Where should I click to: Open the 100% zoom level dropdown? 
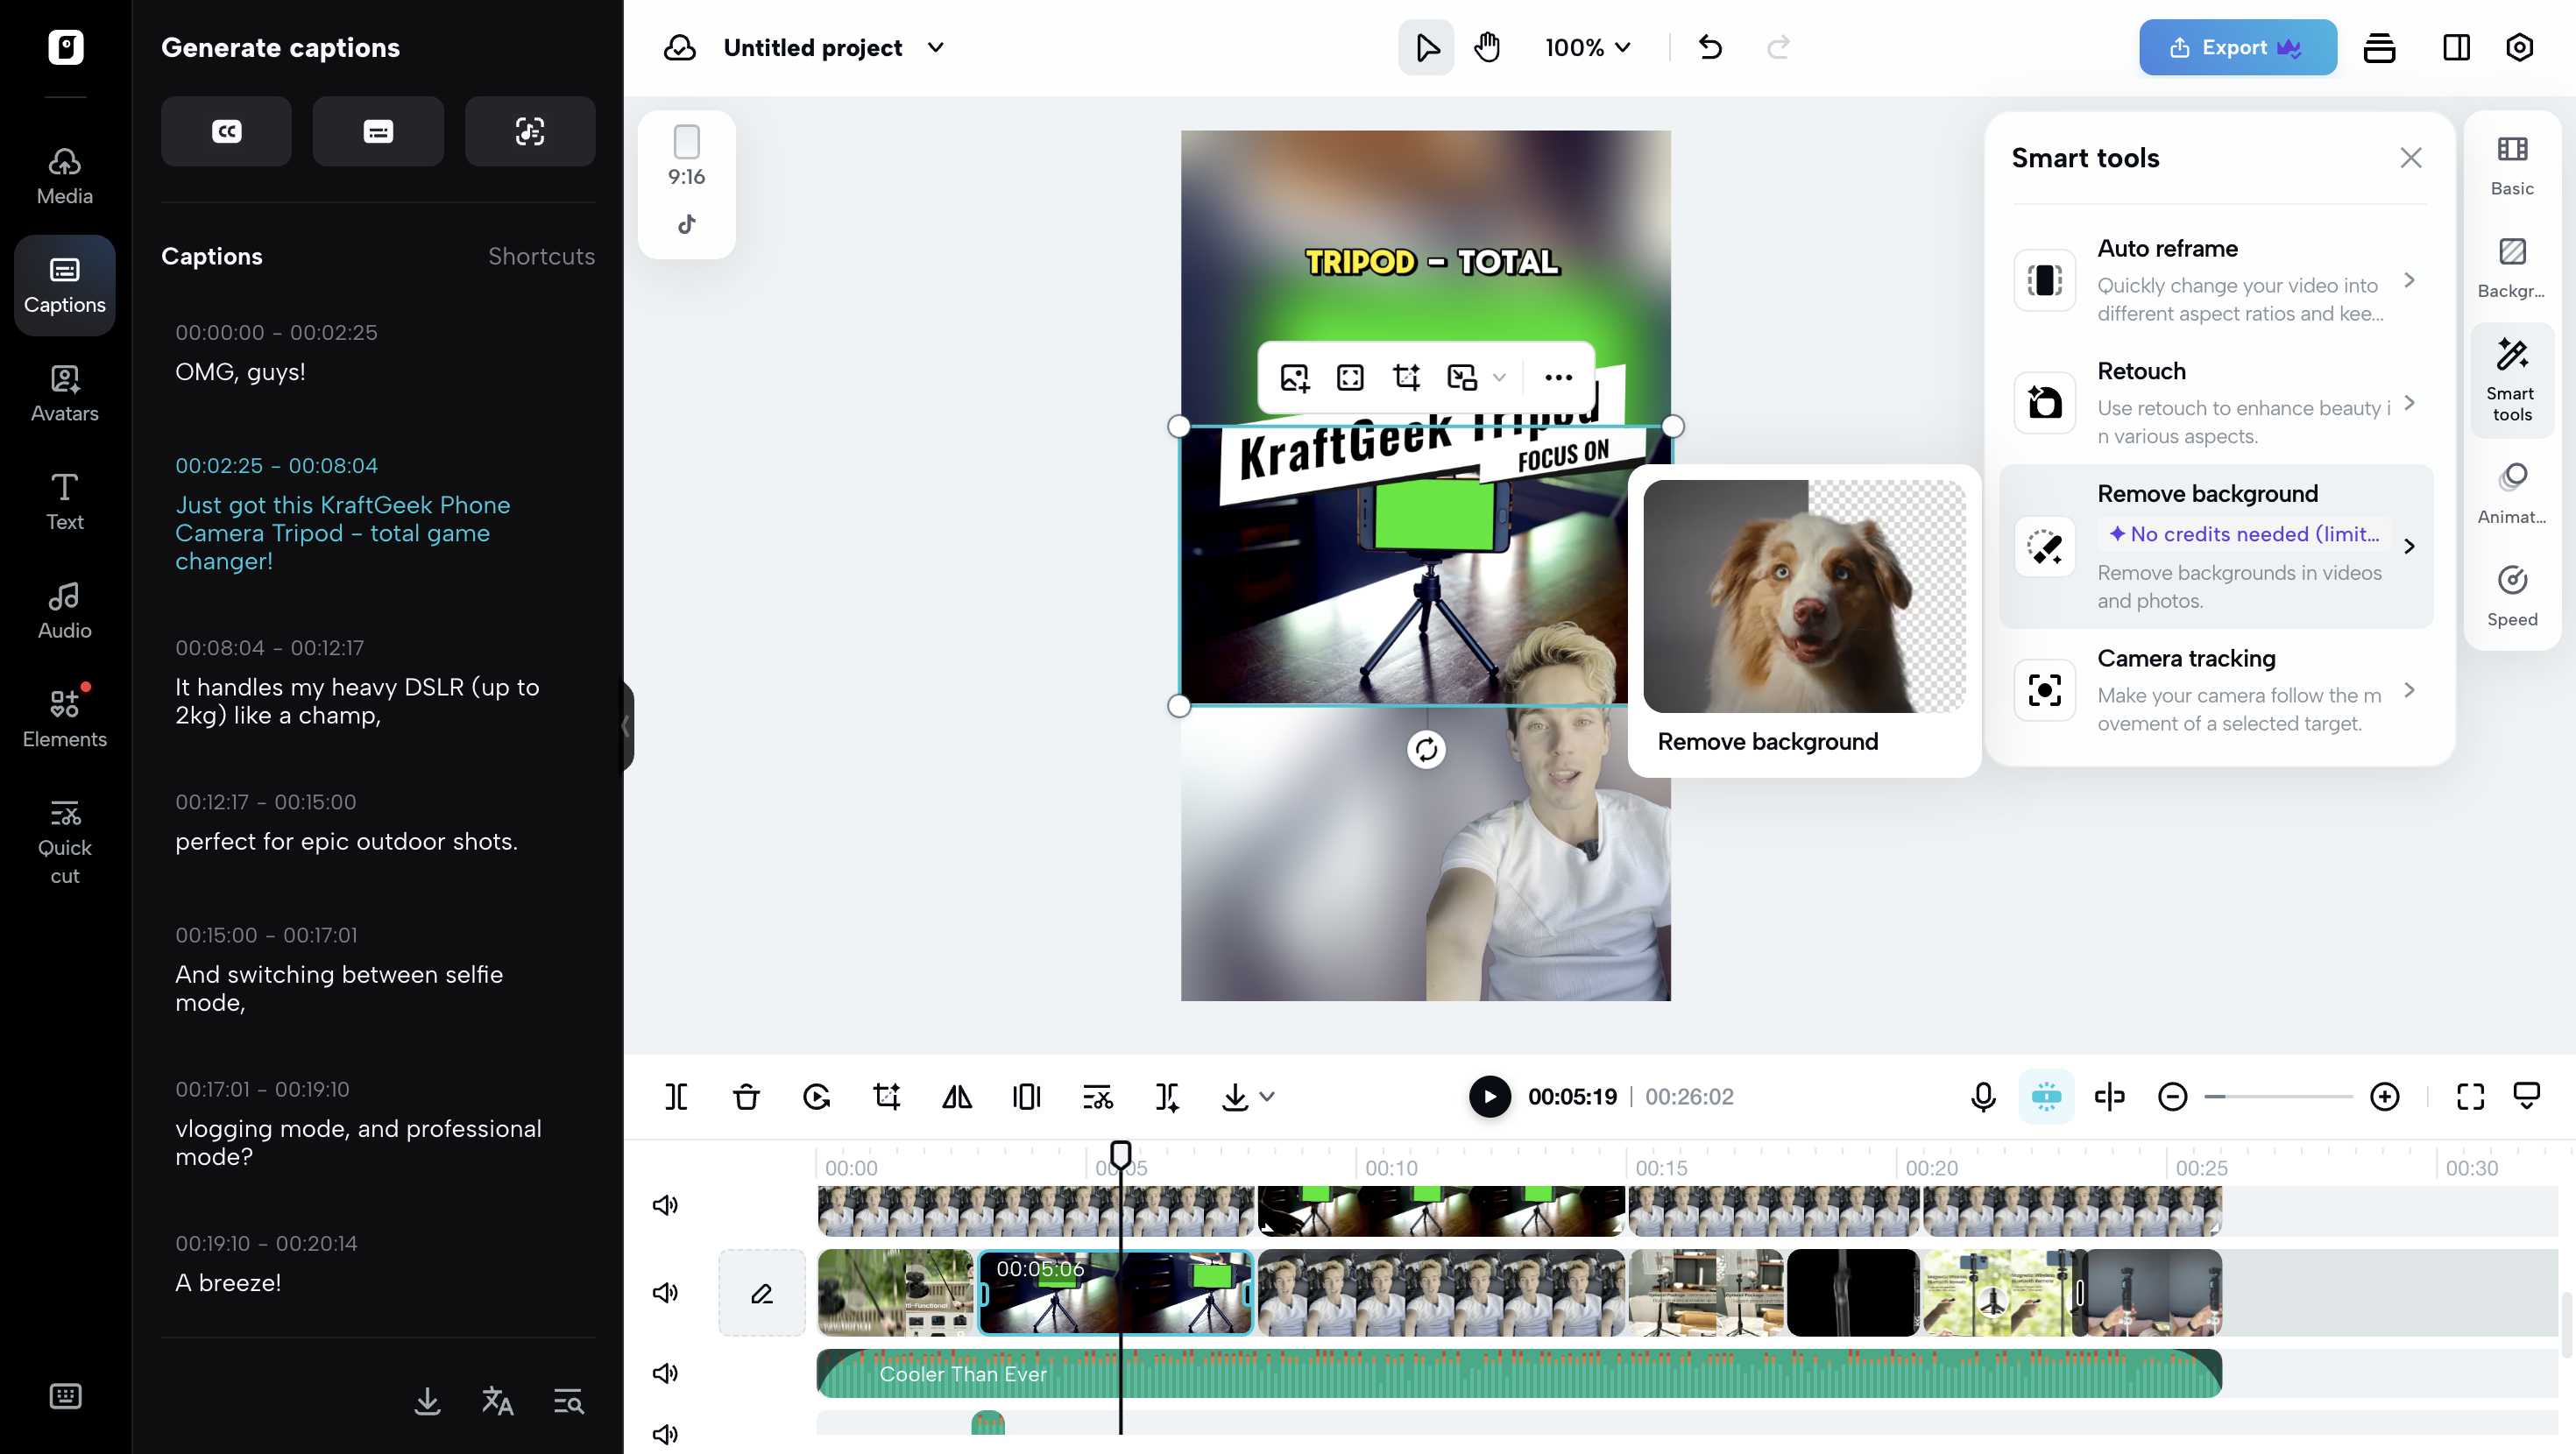pos(1587,47)
